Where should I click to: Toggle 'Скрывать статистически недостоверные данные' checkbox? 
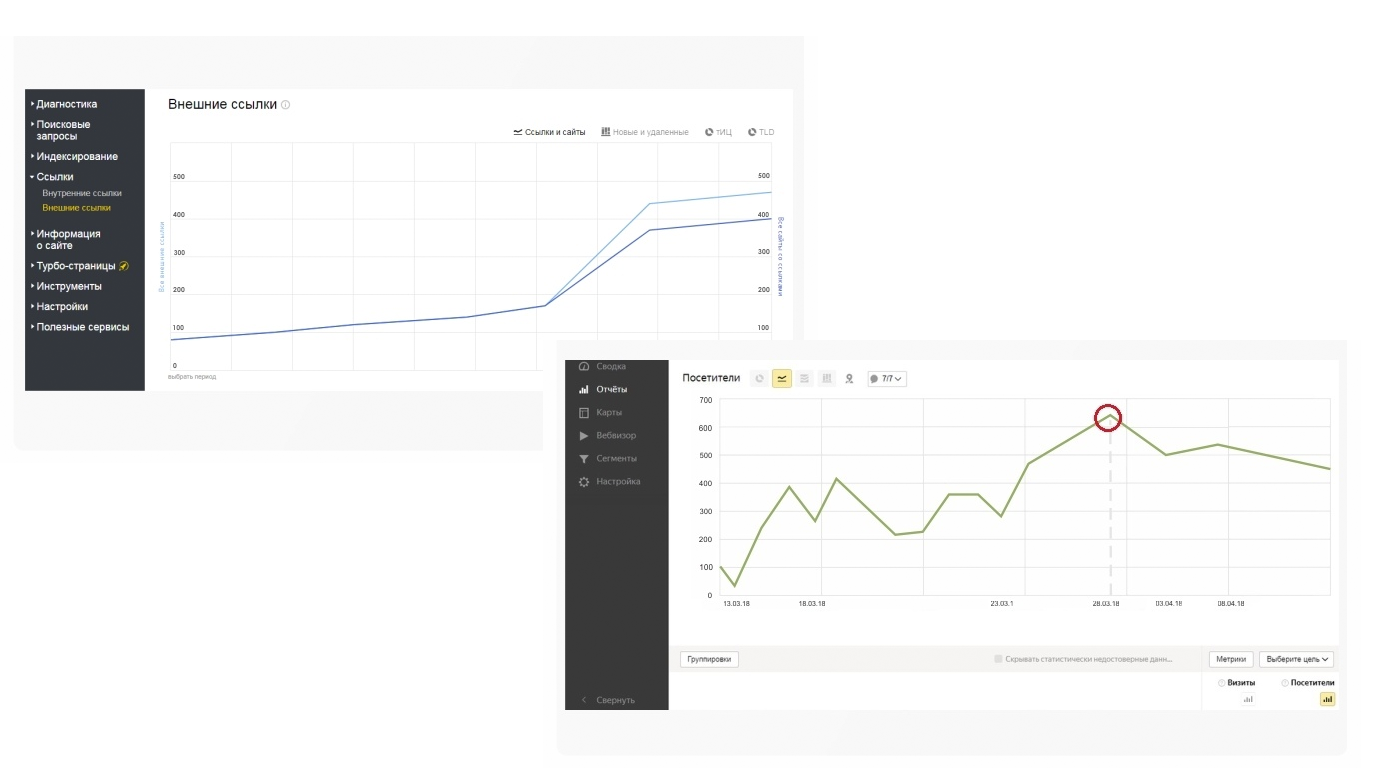(x=998, y=659)
